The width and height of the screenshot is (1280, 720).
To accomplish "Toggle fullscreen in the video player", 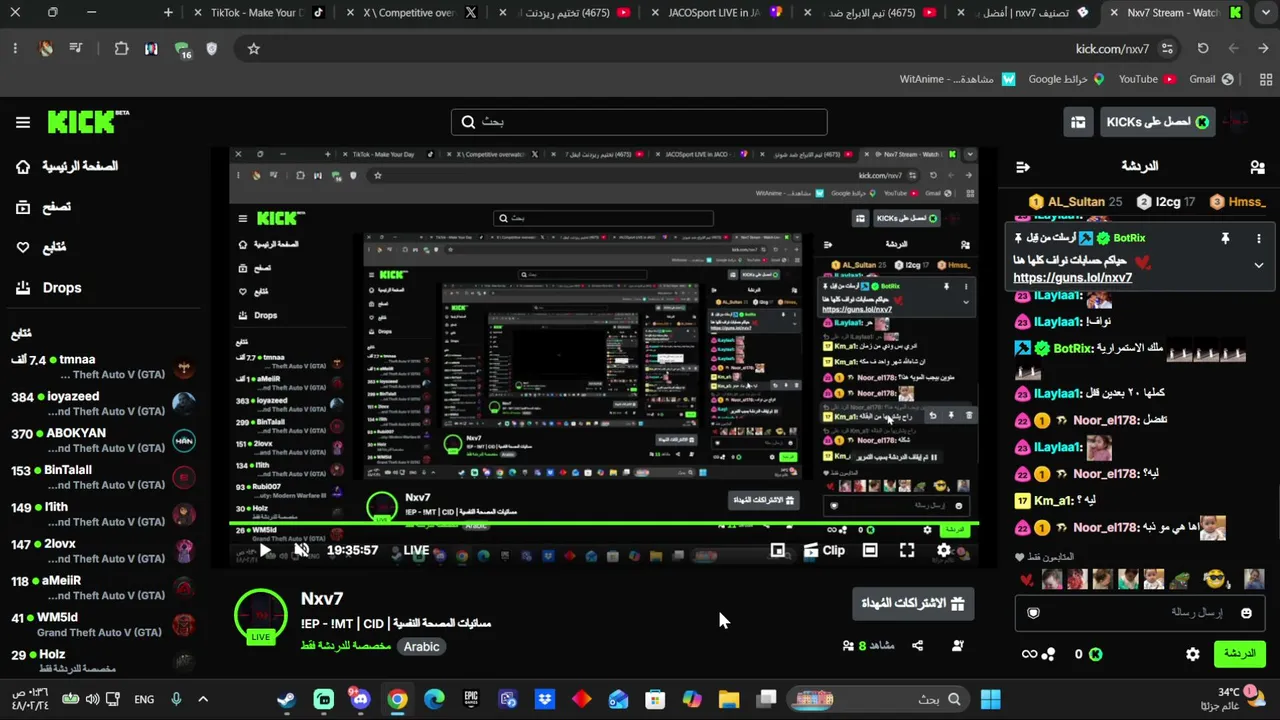I will (x=907, y=550).
